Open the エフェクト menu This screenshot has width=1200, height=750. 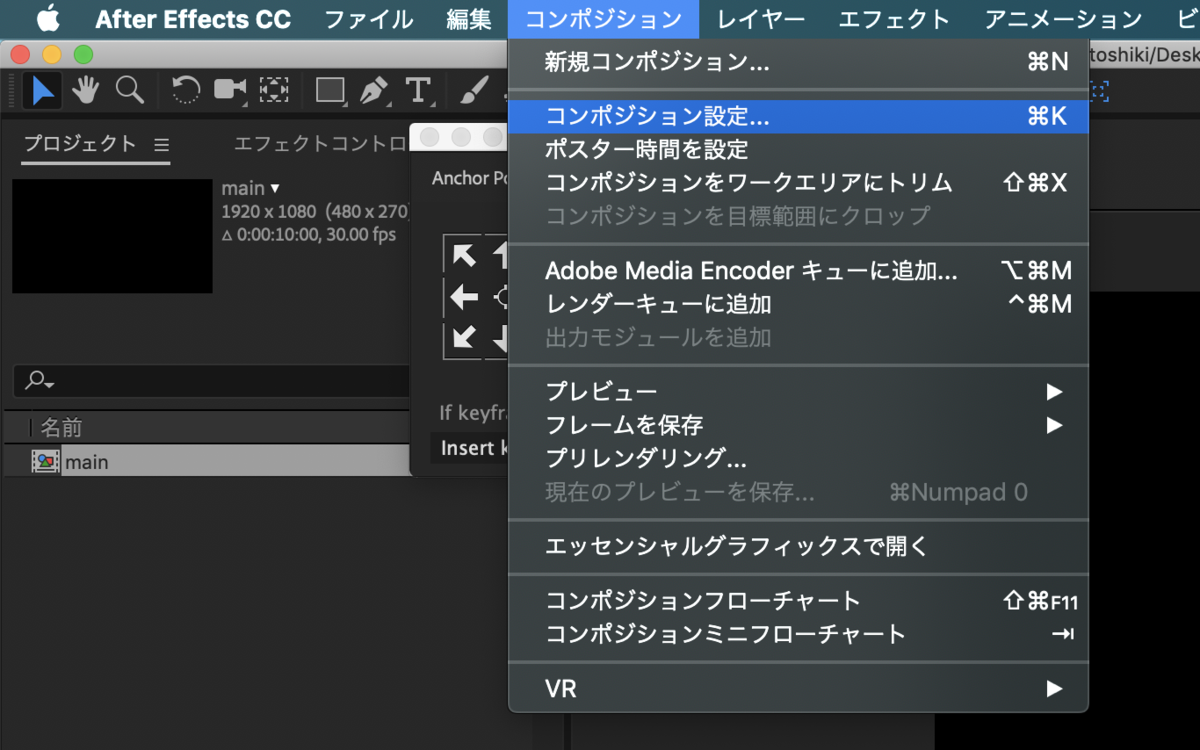[894, 19]
